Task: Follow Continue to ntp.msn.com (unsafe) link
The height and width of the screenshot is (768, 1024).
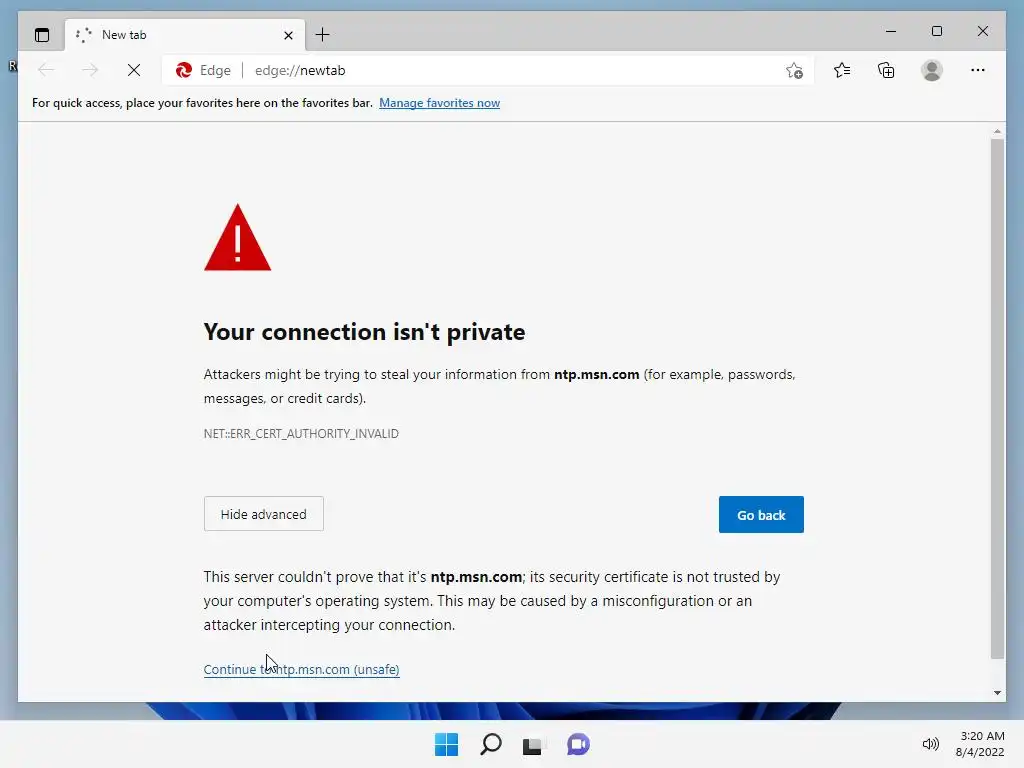Action: (x=302, y=669)
